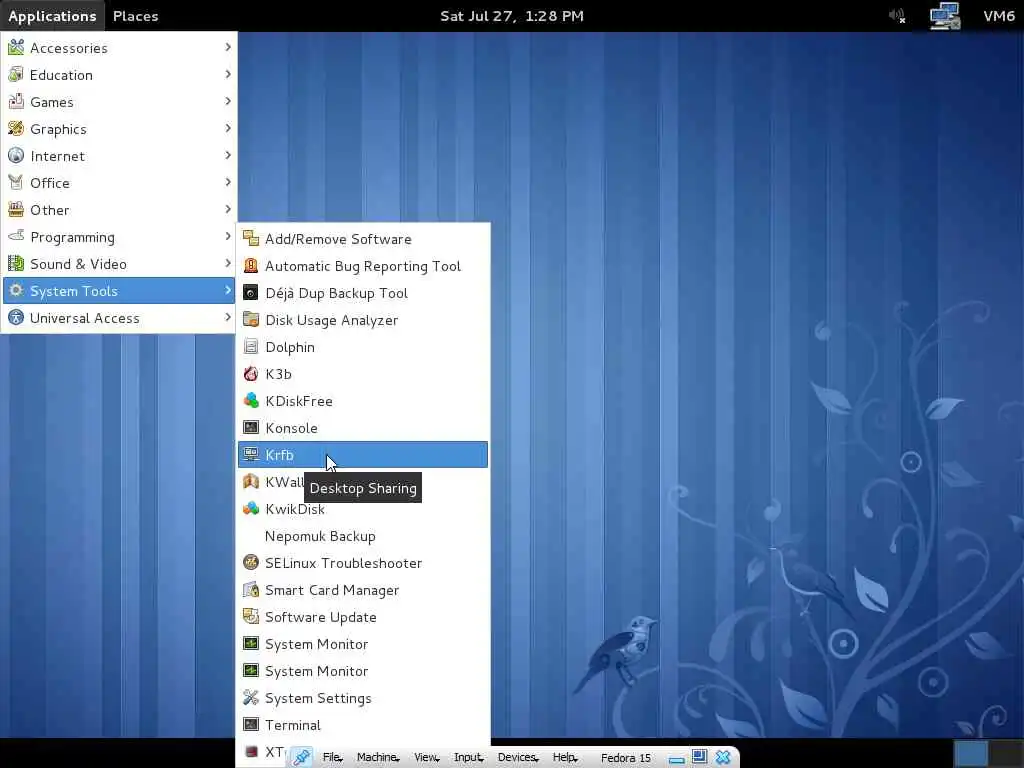Viewport: 1024px width, 768px height.
Task: Expand the Games submenu arrow
Action: (228, 101)
